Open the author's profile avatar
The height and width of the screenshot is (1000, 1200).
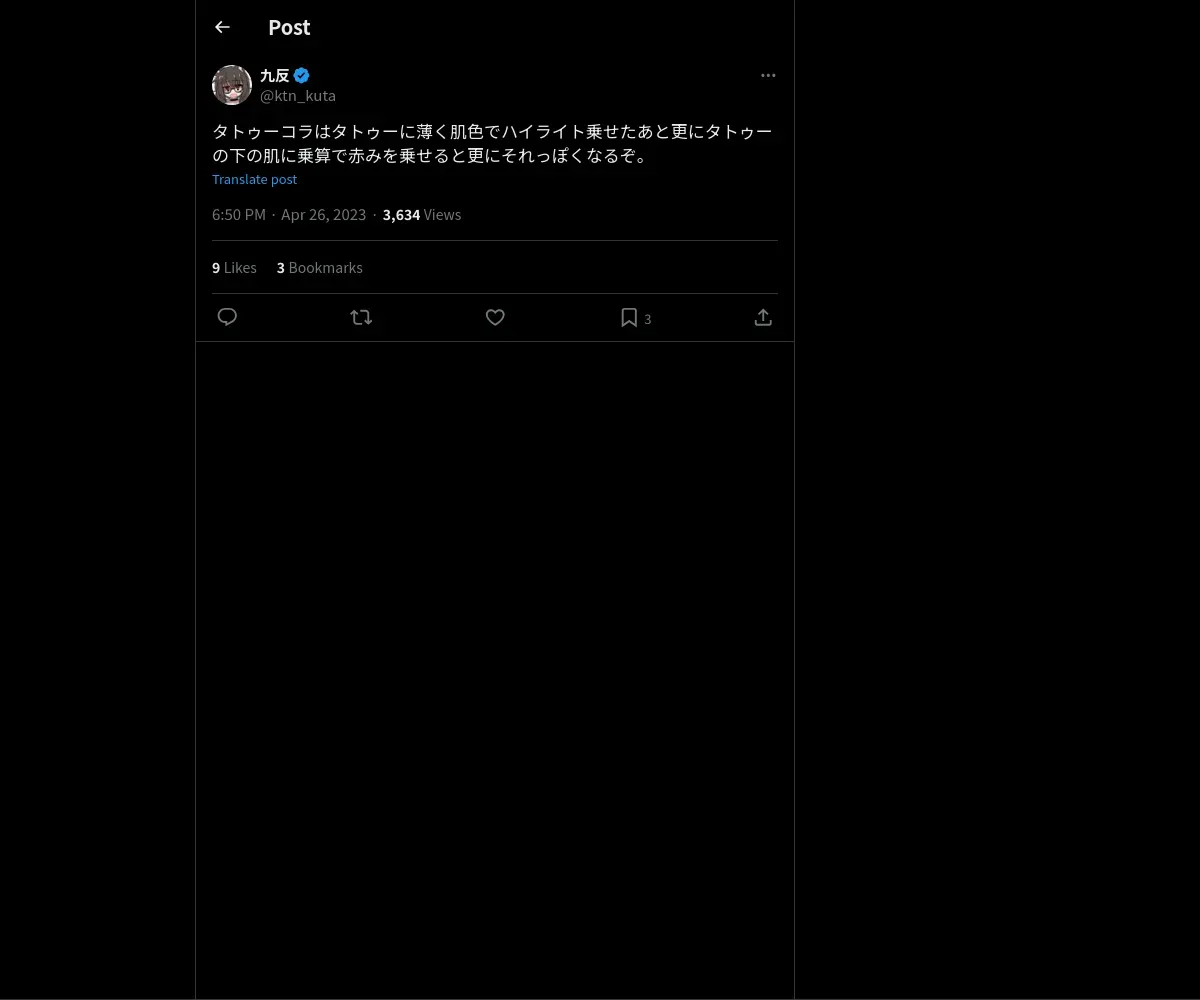(x=232, y=85)
